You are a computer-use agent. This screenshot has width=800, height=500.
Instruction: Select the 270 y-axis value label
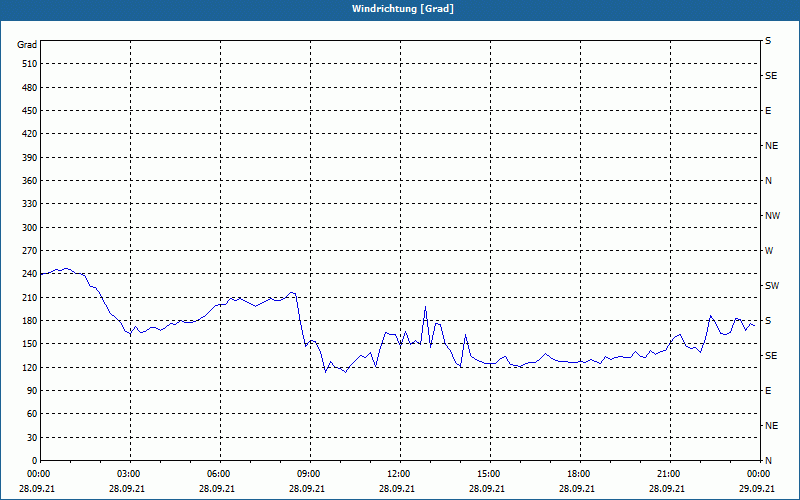click(x=30, y=251)
